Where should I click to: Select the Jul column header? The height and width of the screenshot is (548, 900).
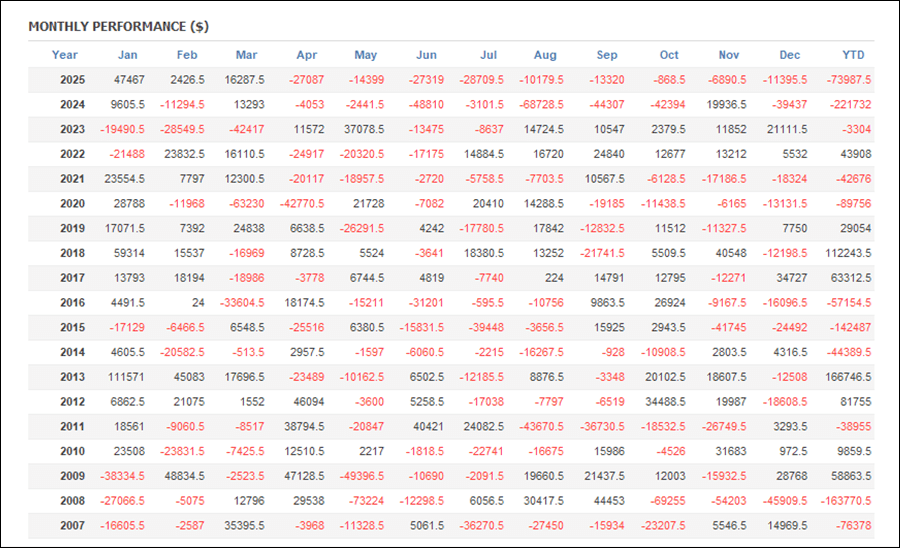click(x=489, y=55)
